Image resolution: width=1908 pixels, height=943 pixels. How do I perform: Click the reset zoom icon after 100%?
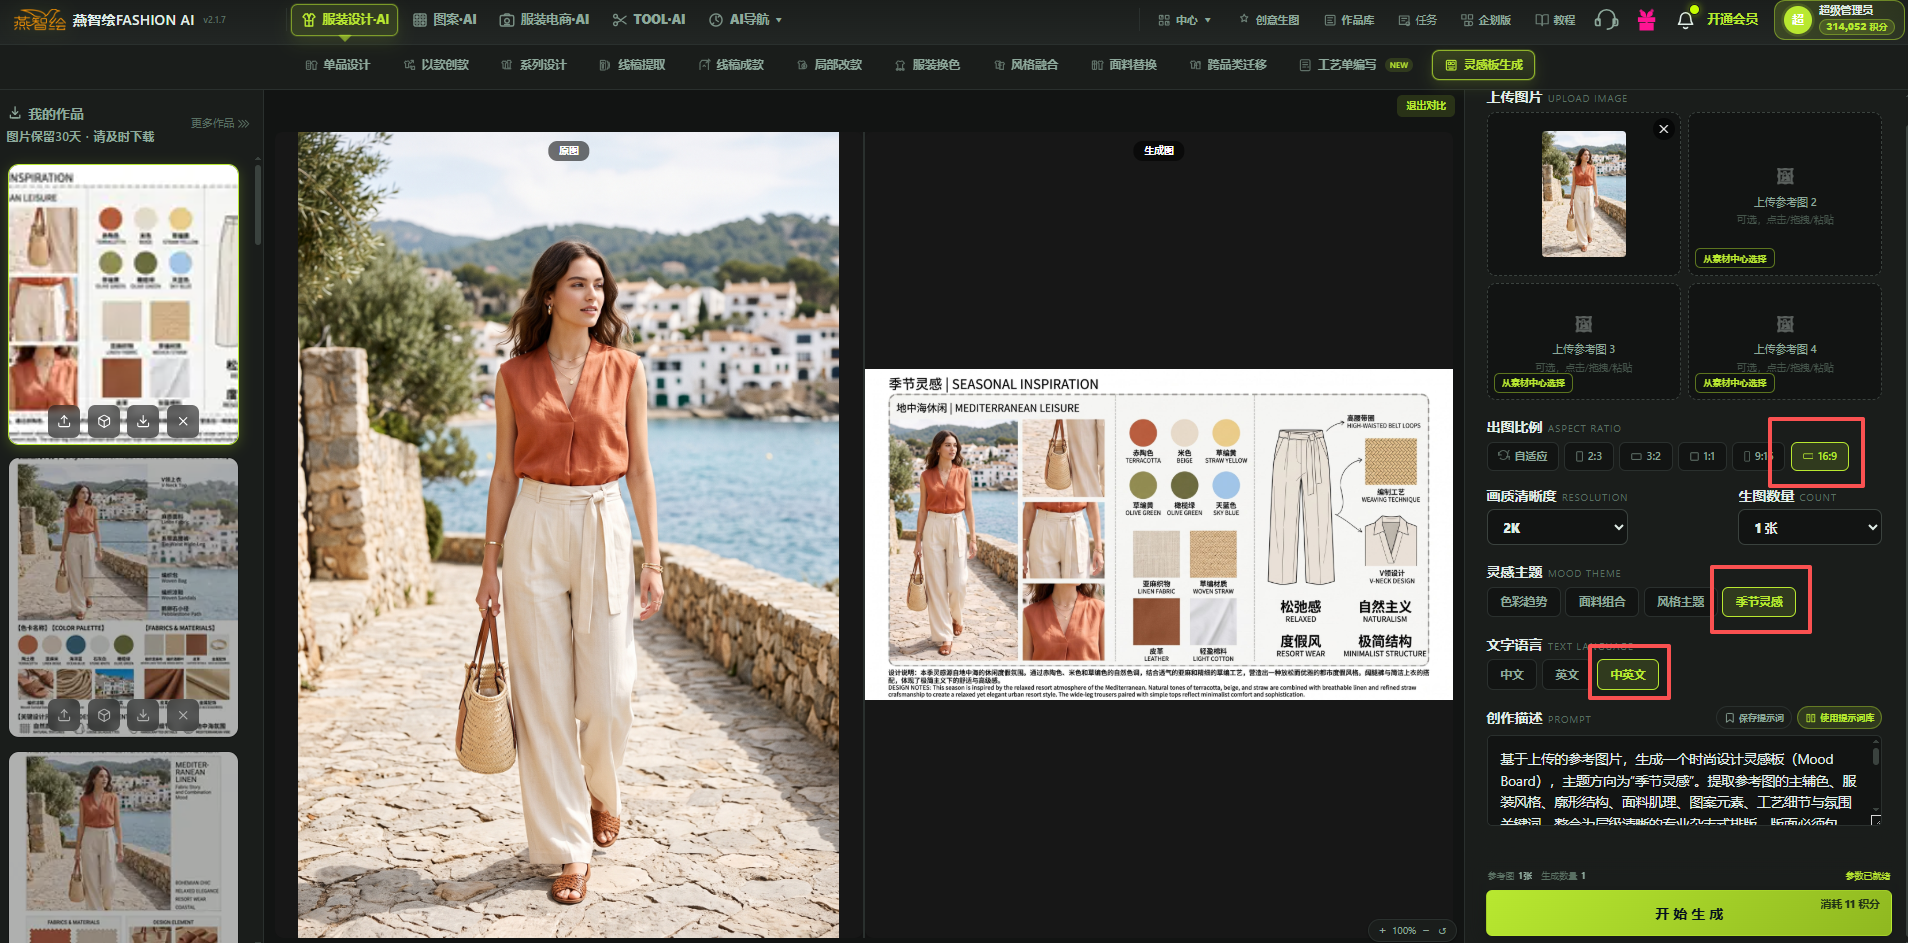[x=1442, y=930]
